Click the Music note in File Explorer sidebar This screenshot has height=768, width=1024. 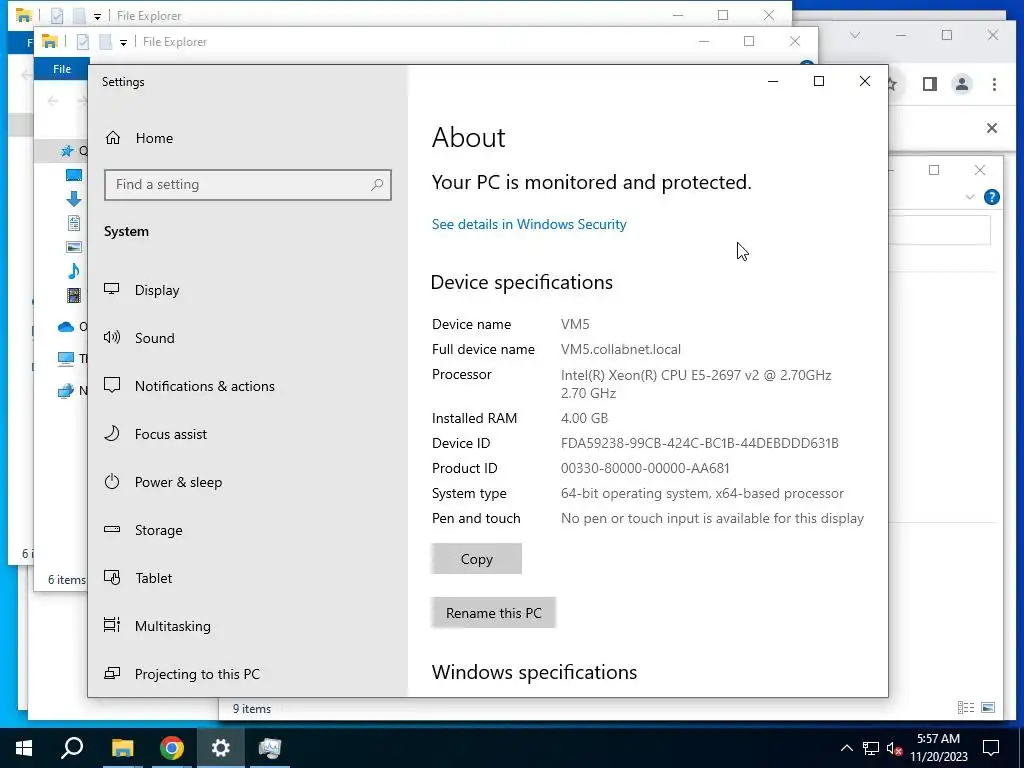click(x=74, y=271)
